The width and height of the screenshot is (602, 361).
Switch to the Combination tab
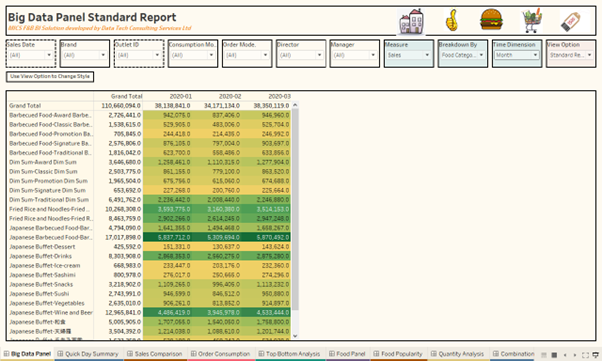[x=513, y=354]
